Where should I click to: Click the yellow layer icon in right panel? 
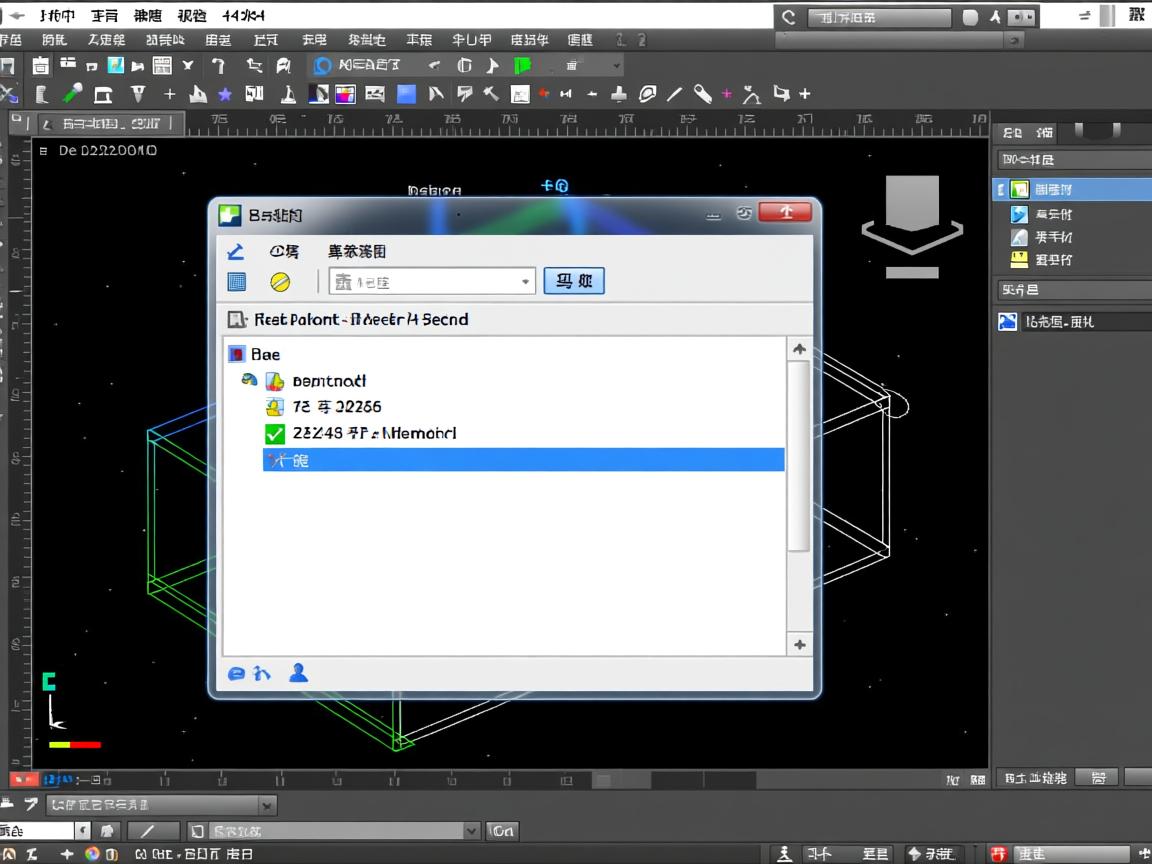click(x=1019, y=260)
